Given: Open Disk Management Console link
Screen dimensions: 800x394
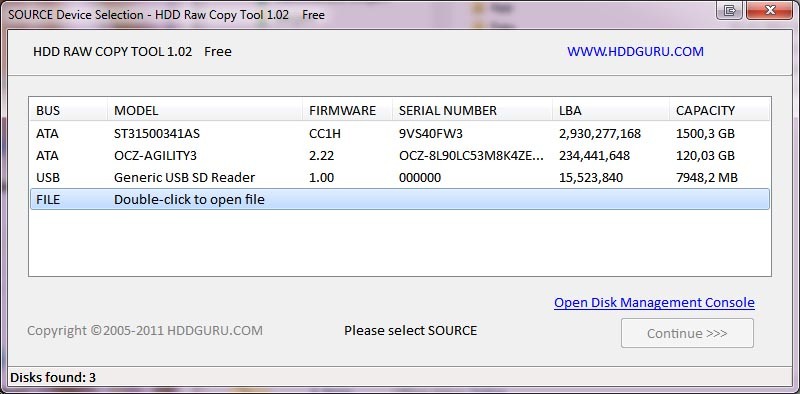Looking at the screenshot, I should (x=654, y=303).
